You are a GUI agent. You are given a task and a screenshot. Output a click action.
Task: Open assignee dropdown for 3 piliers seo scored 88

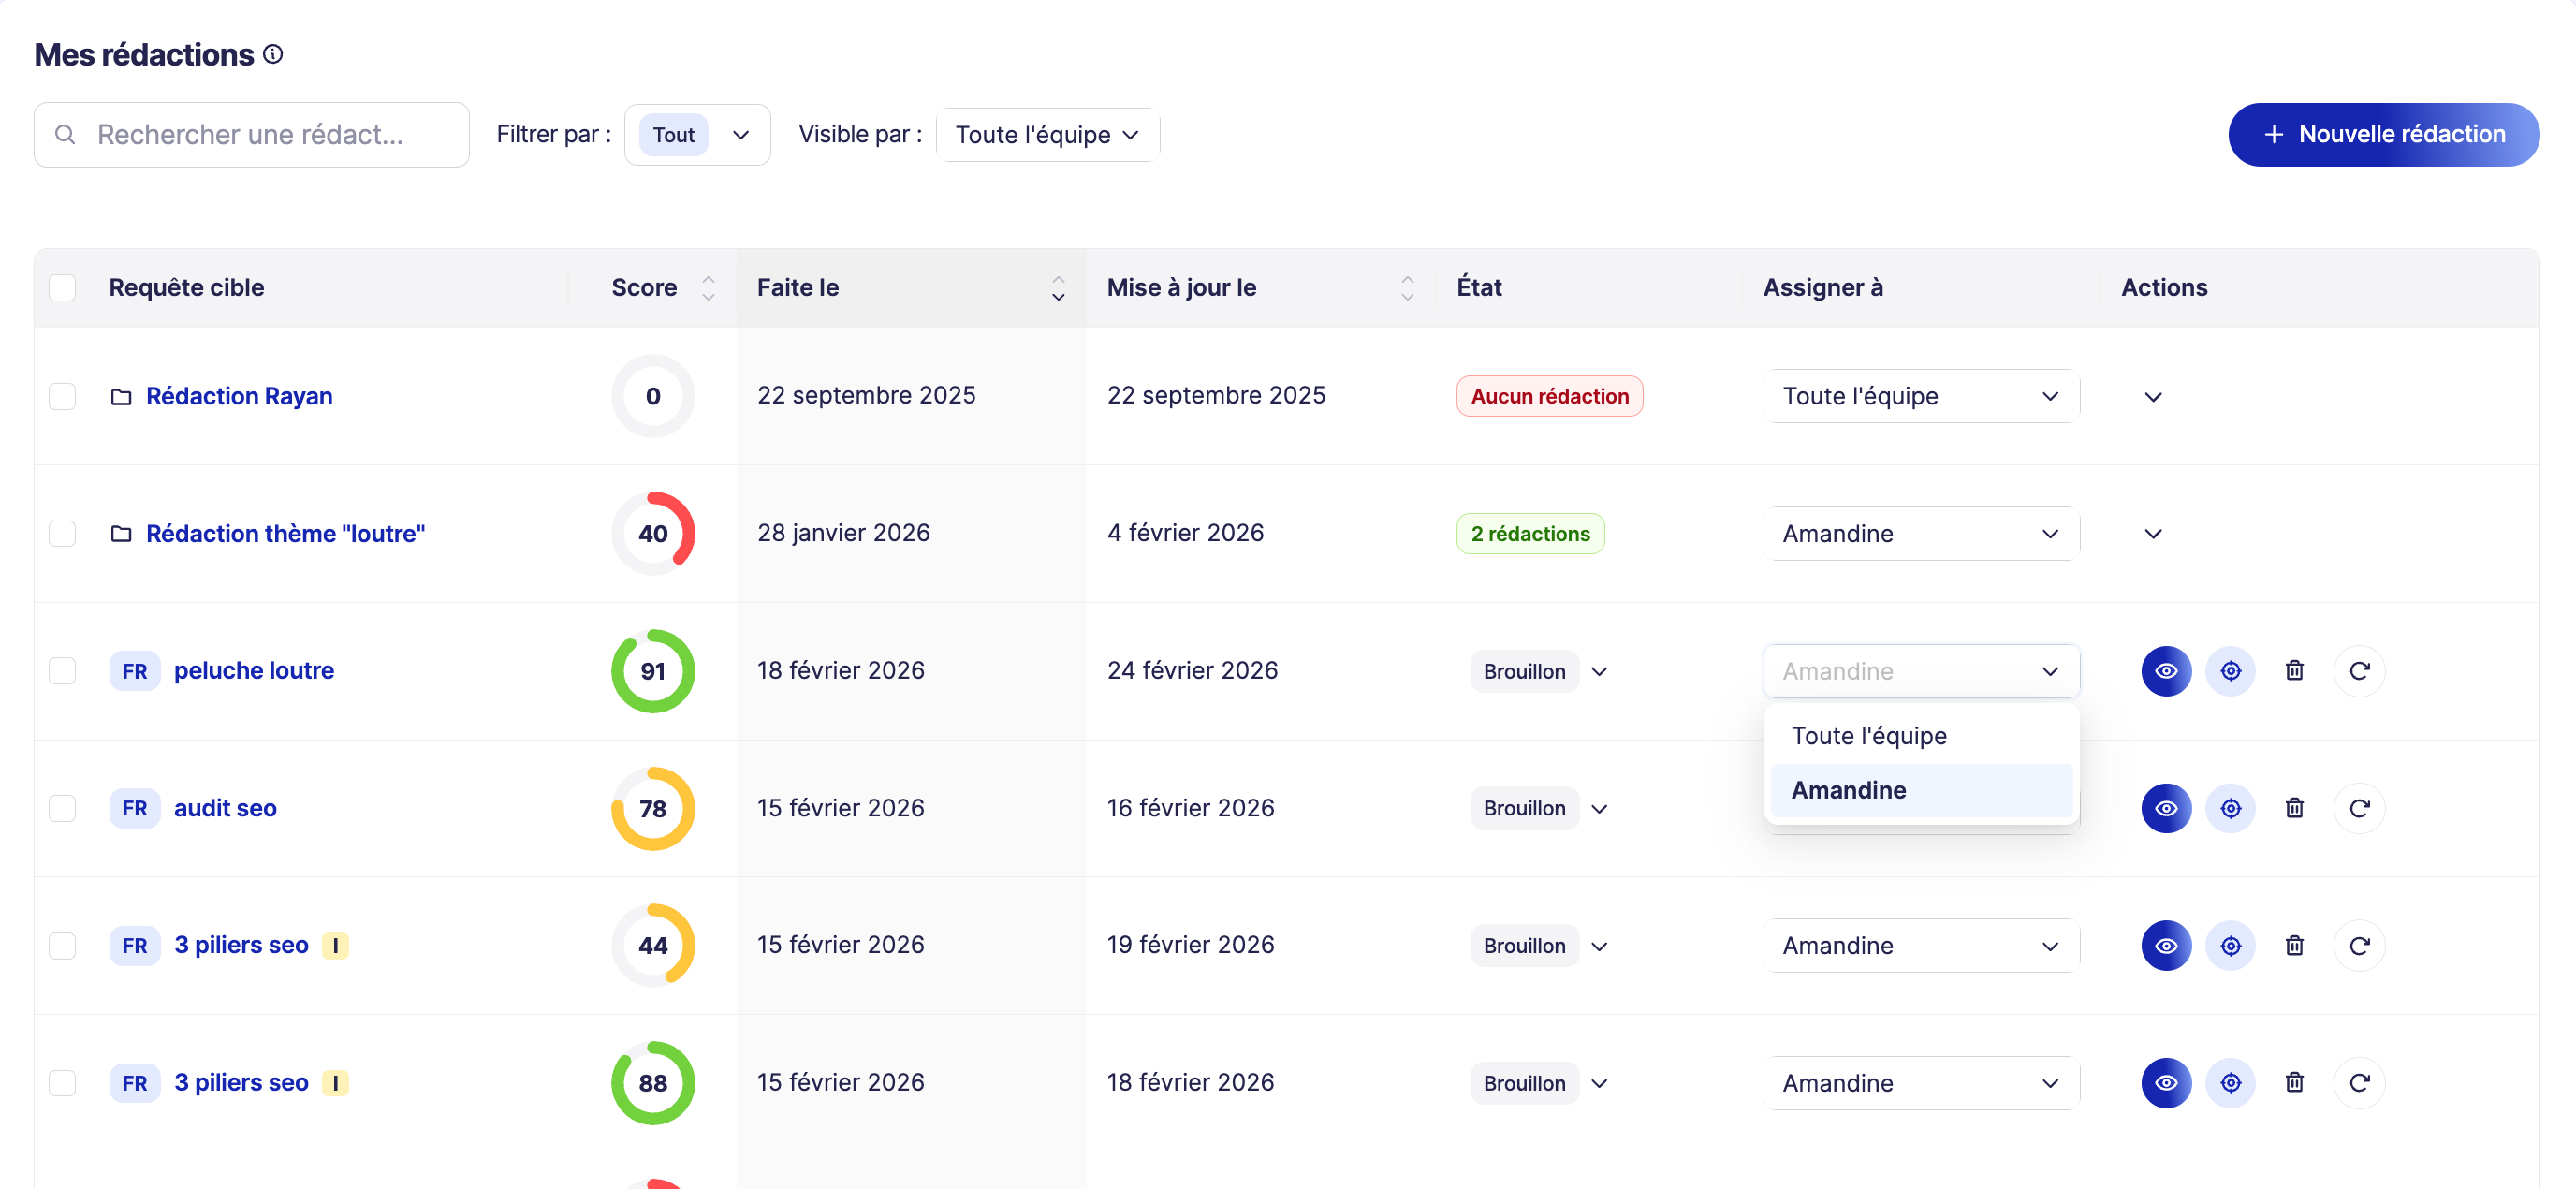(x=1921, y=1083)
